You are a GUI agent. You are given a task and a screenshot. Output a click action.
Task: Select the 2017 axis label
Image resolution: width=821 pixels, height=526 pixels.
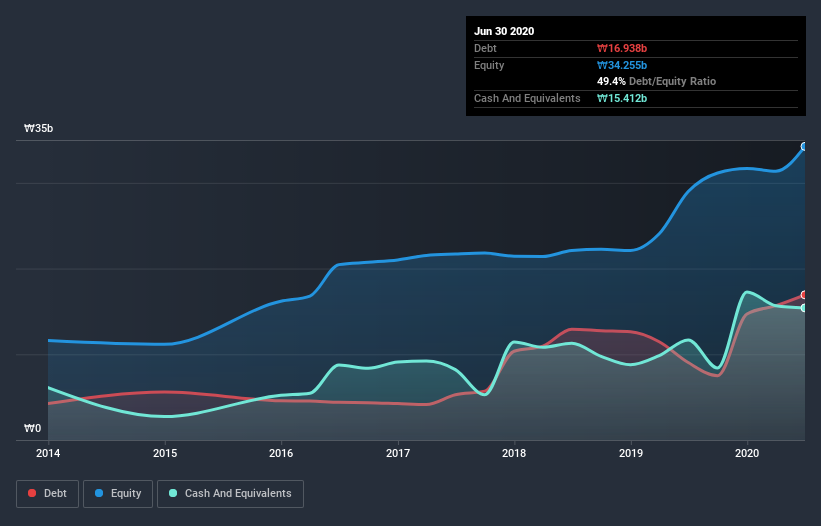(398, 453)
